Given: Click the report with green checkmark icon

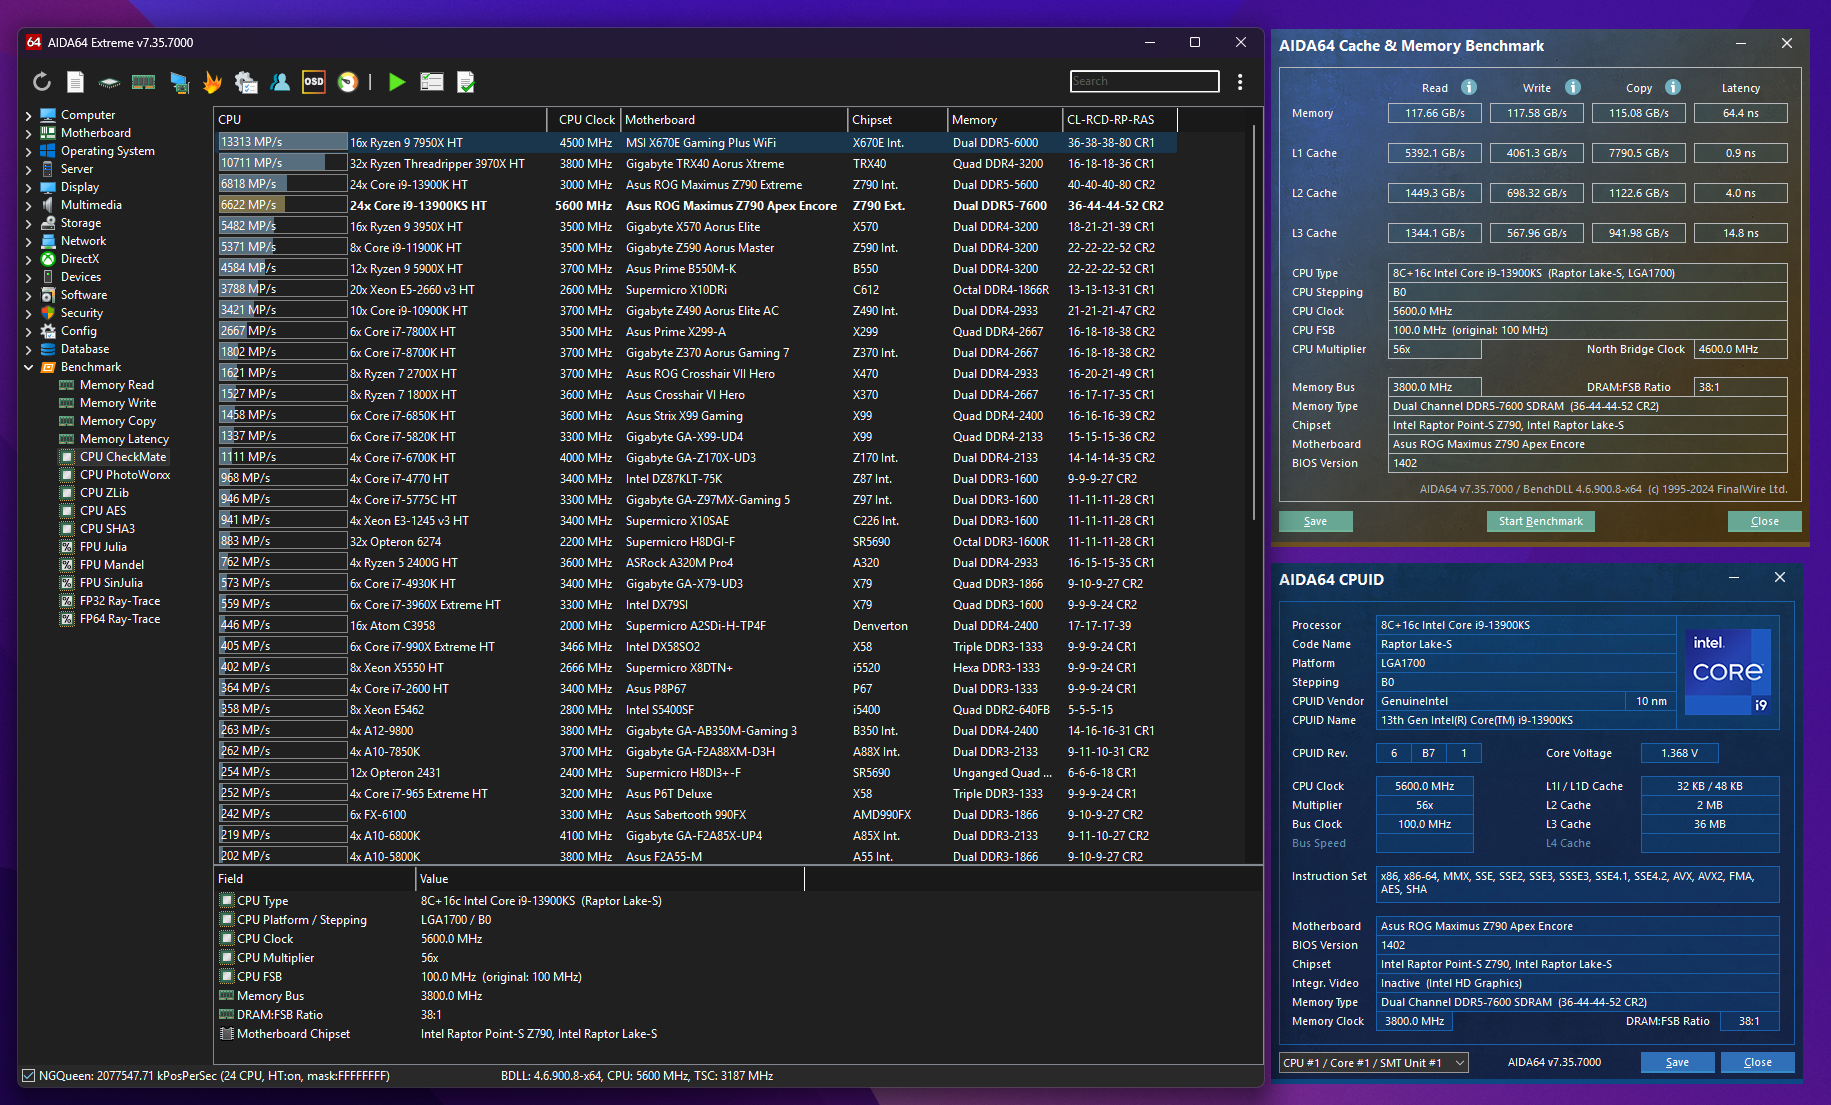Looking at the screenshot, I should click(466, 82).
